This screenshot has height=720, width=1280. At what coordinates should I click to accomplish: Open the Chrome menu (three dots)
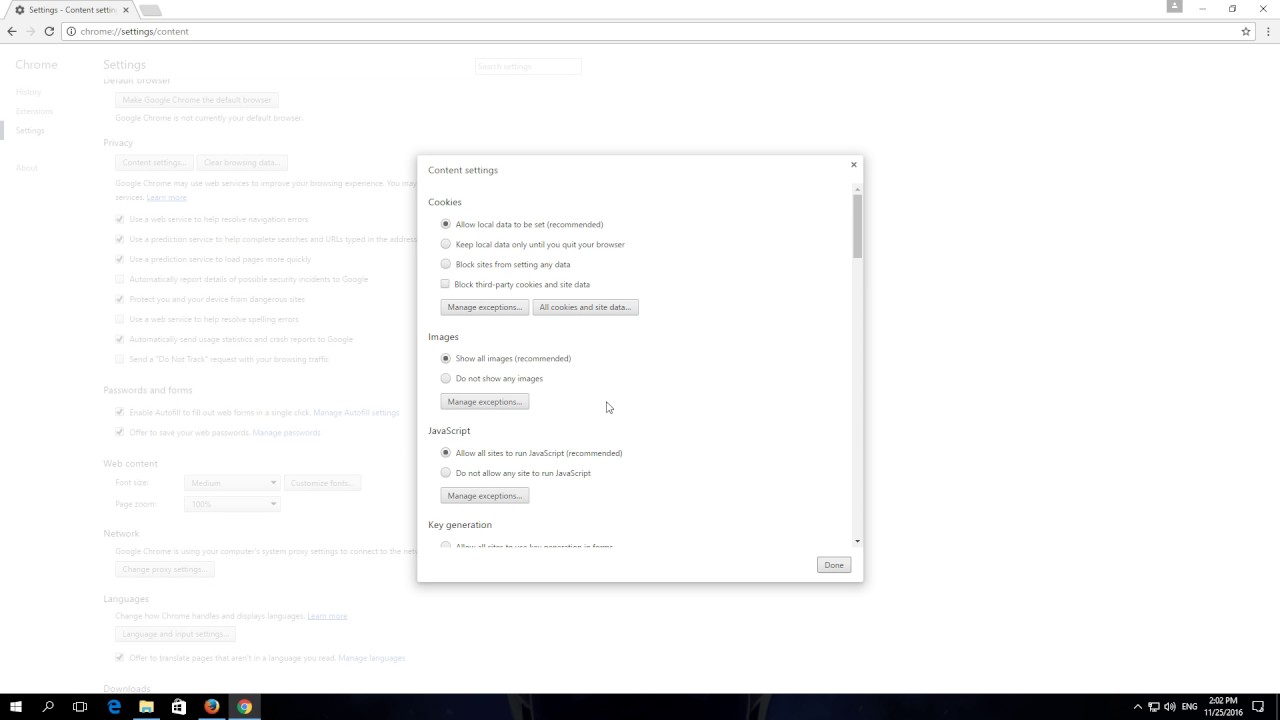1266,31
